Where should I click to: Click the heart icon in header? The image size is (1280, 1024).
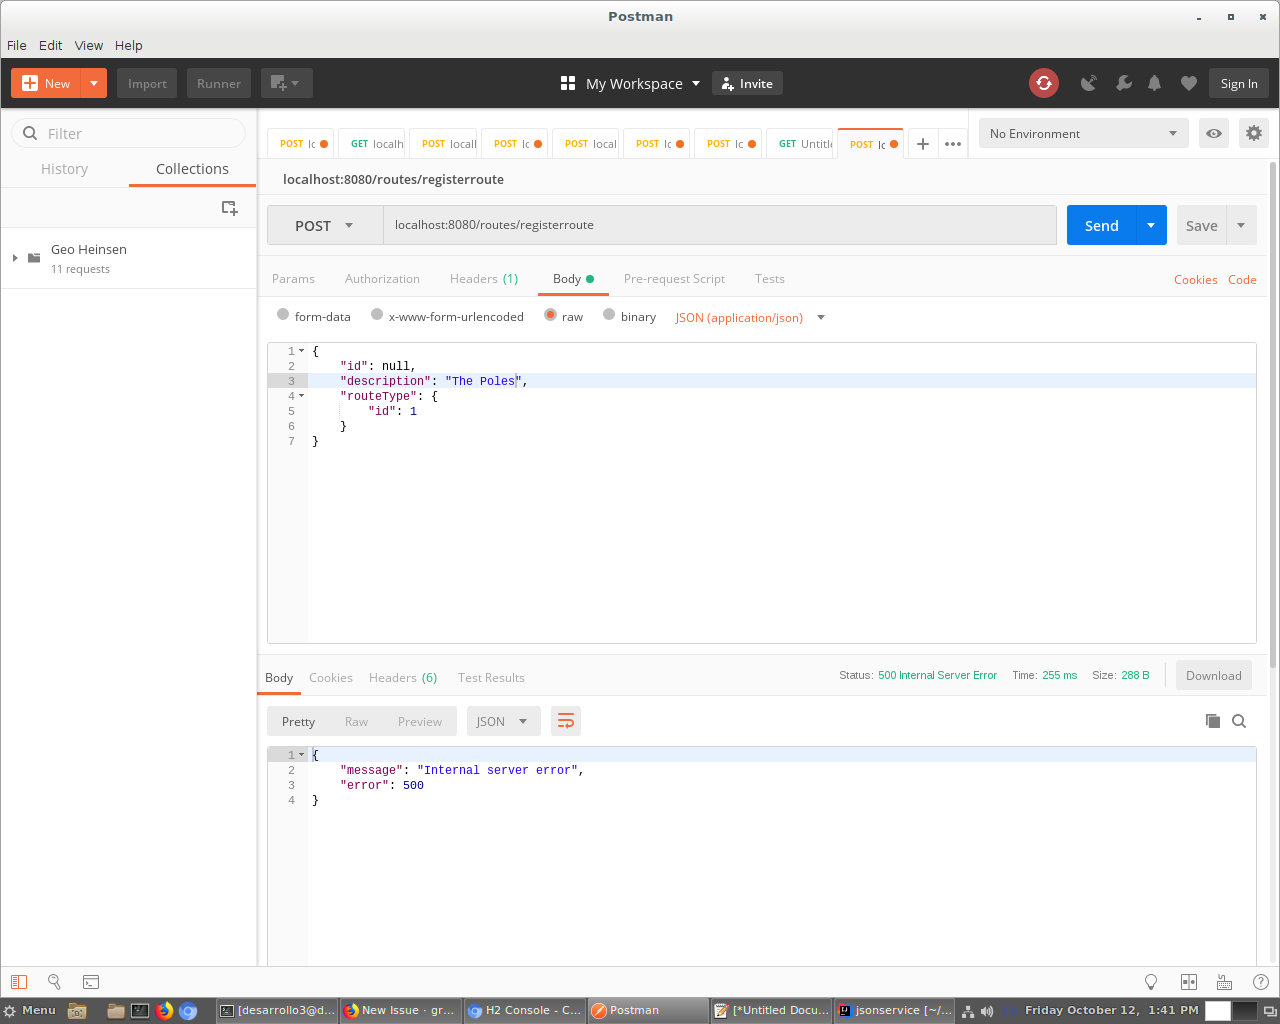[x=1189, y=83]
